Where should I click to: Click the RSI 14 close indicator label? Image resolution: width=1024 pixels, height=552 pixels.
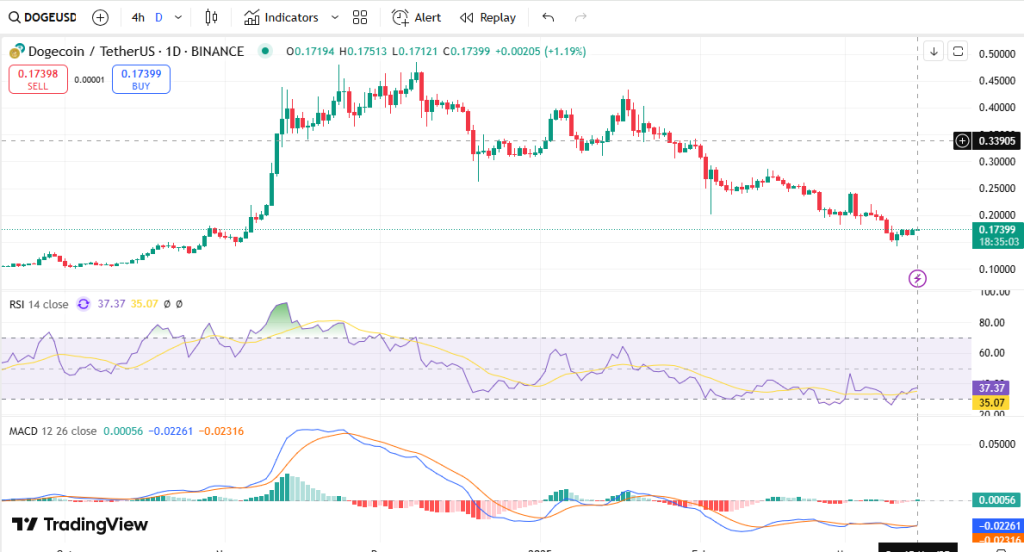[39, 304]
